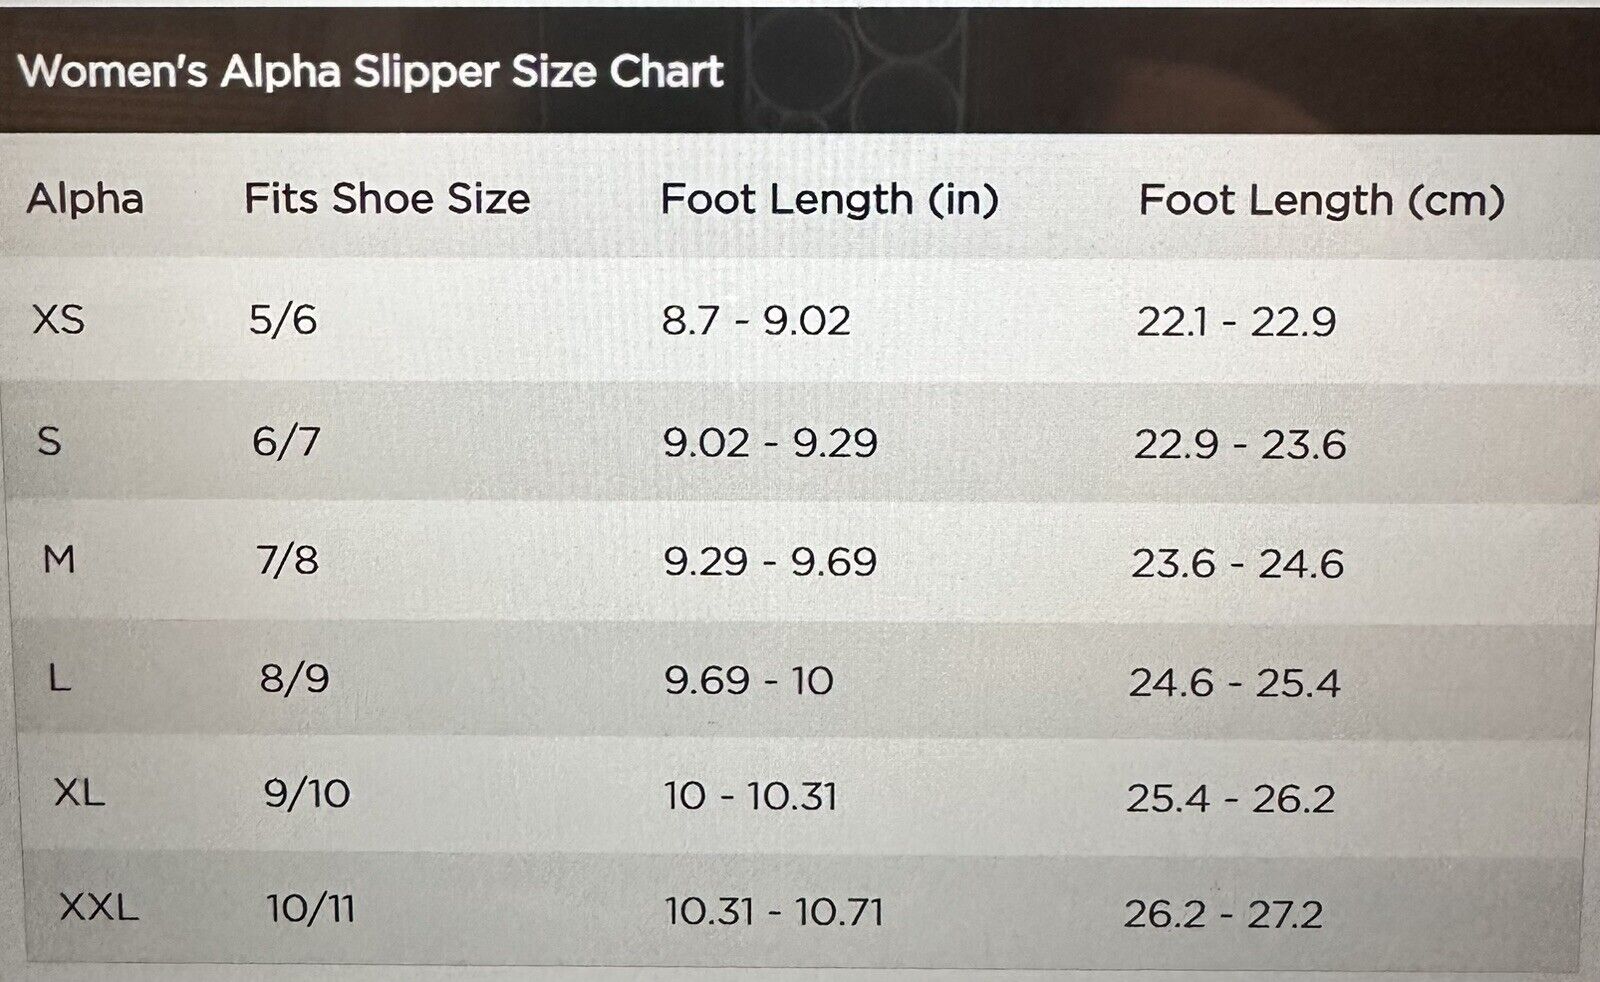Select the XS size row label

tap(59, 321)
